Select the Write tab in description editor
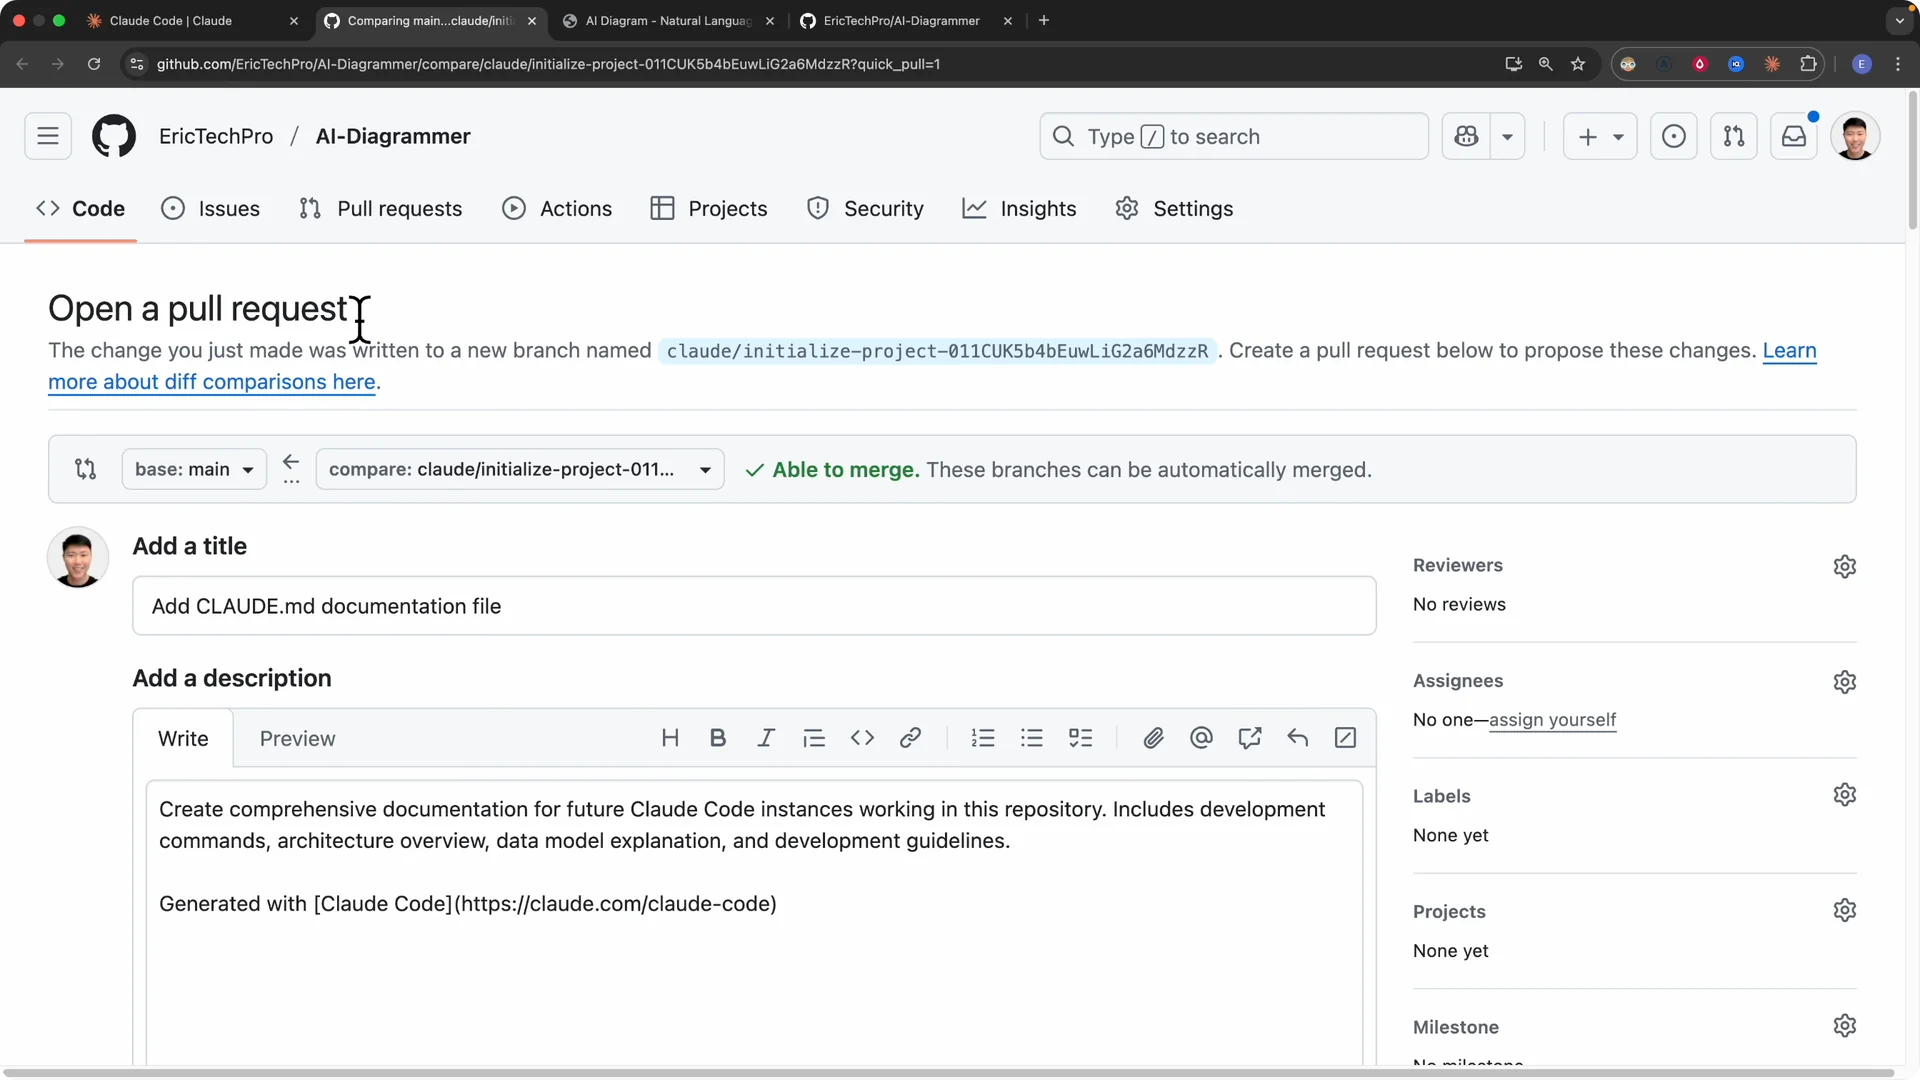Image resolution: width=1920 pixels, height=1080 pixels. point(183,738)
